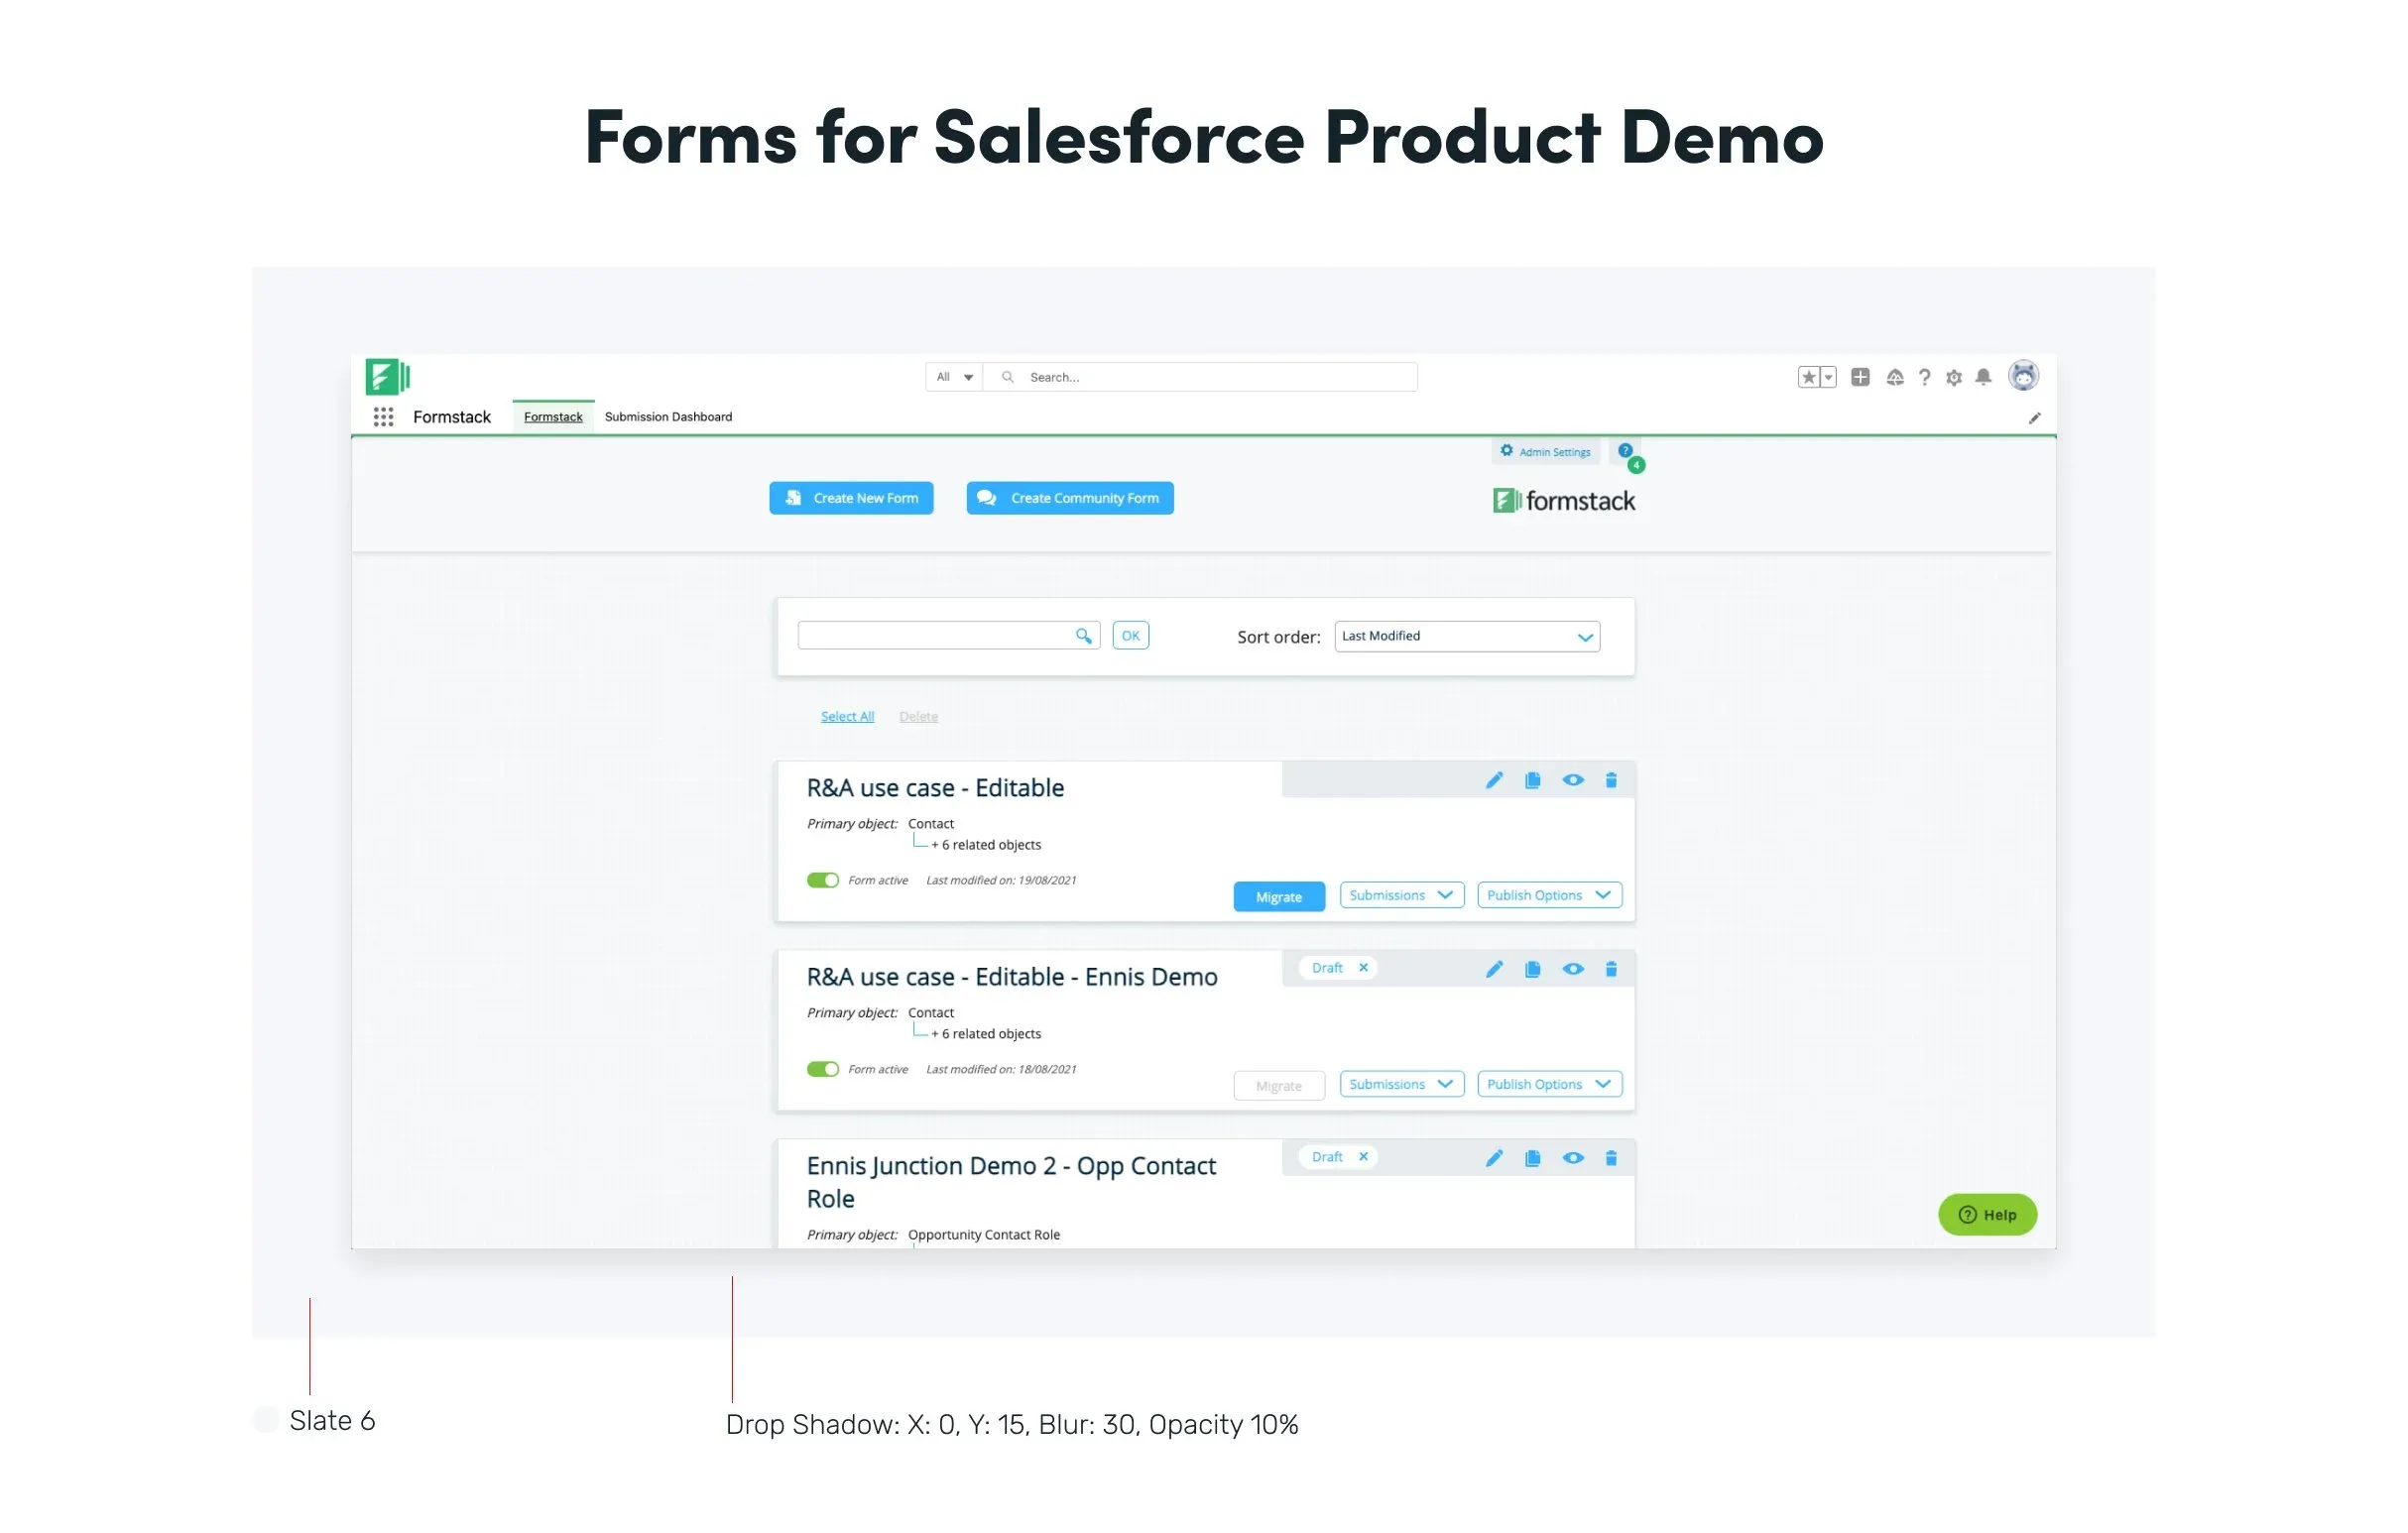Click Create New Form button

point(851,498)
